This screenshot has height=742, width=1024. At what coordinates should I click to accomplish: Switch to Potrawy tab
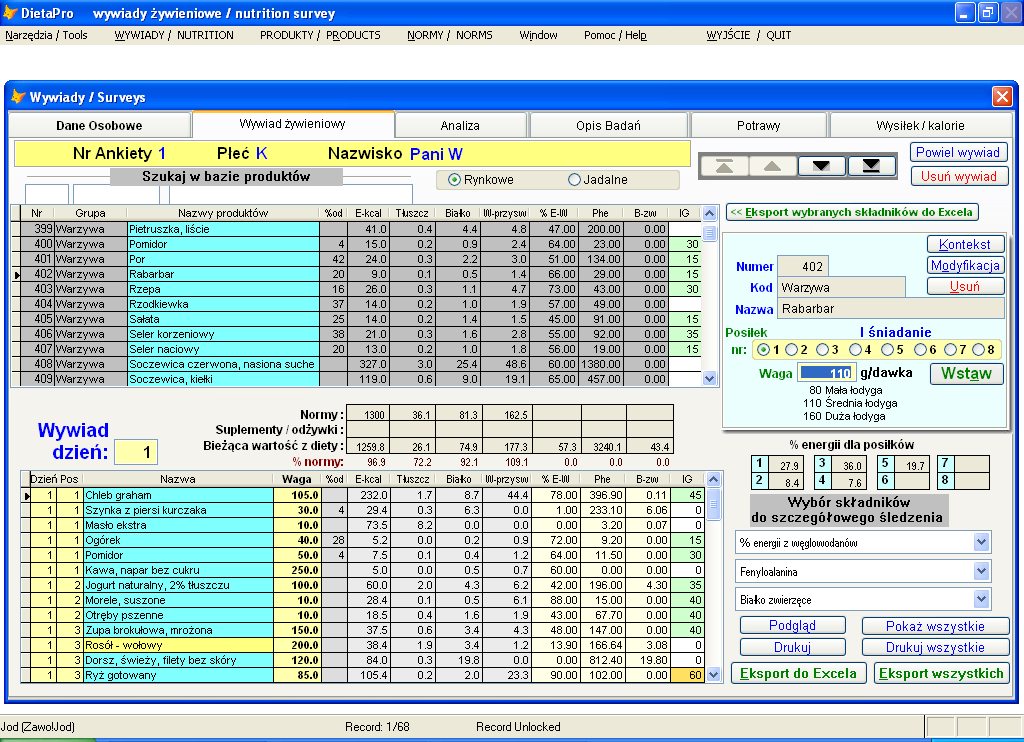(x=759, y=125)
